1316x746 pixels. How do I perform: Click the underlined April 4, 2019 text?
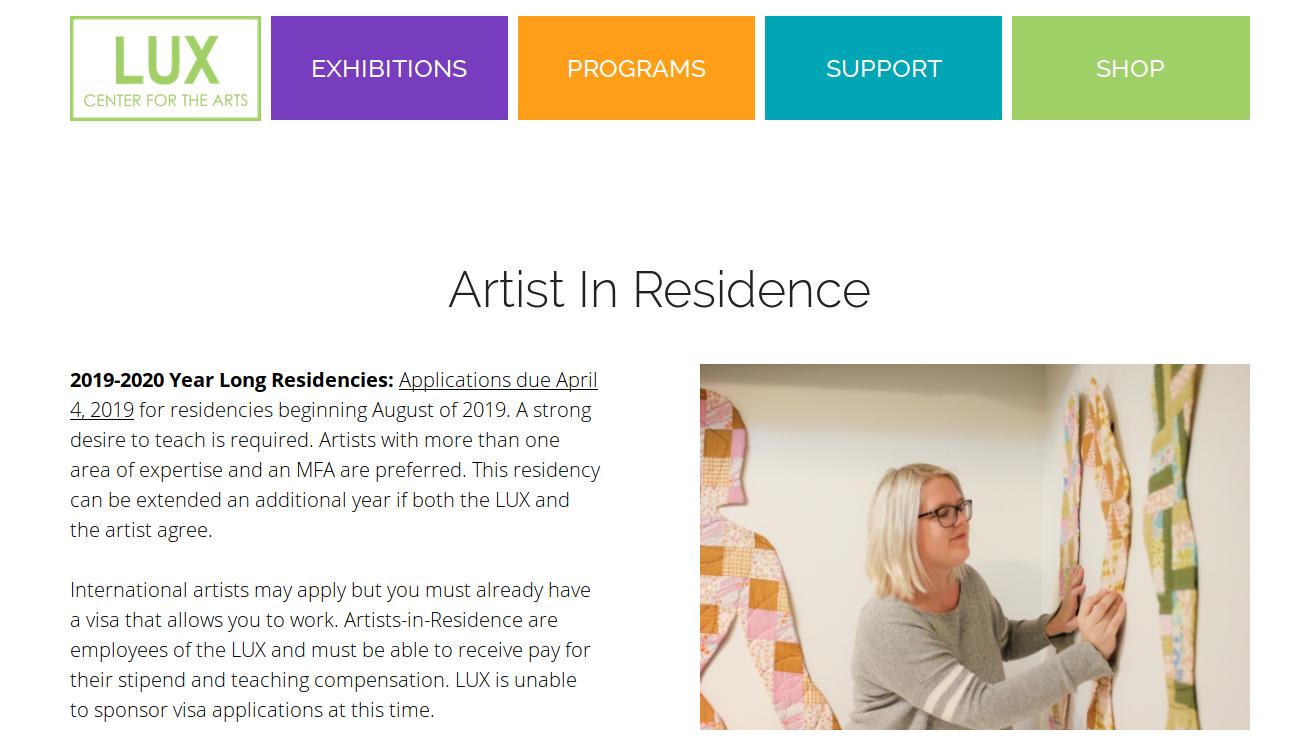(x=101, y=410)
